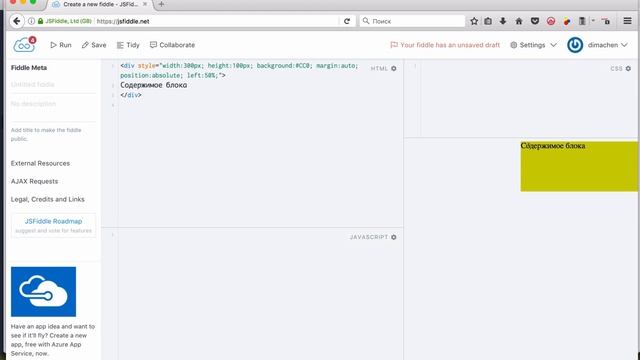Image resolution: width=640 pixels, height=360 pixels.
Task: Open CSS panel settings gear
Action: pyautogui.click(x=628, y=69)
